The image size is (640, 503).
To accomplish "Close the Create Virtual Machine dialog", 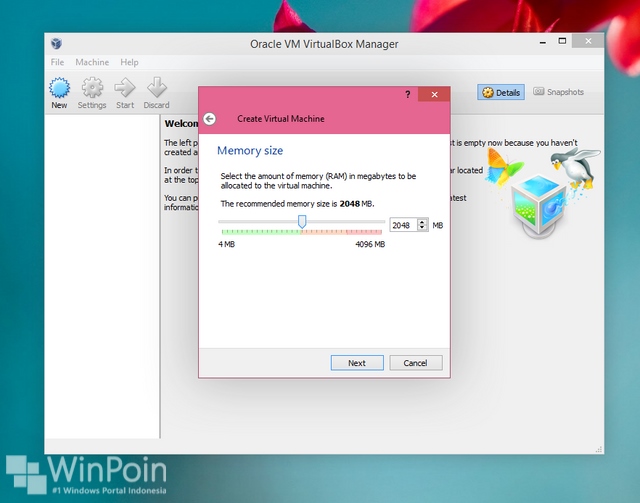I will pyautogui.click(x=434, y=94).
